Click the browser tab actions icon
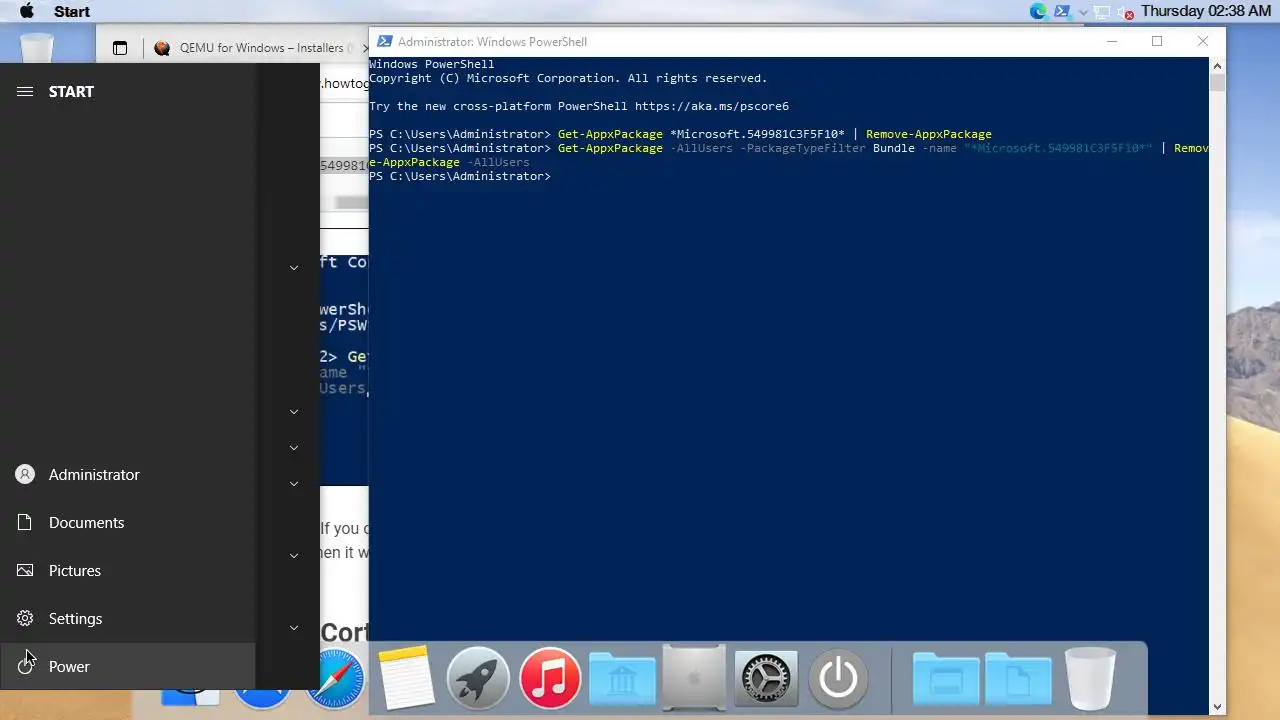 tap(120, 48)
